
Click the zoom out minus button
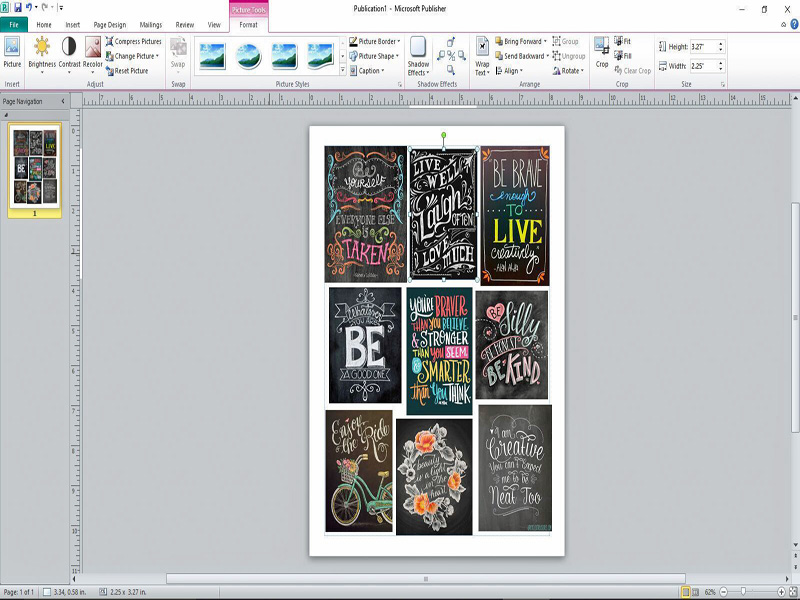(x=723, y=592)
